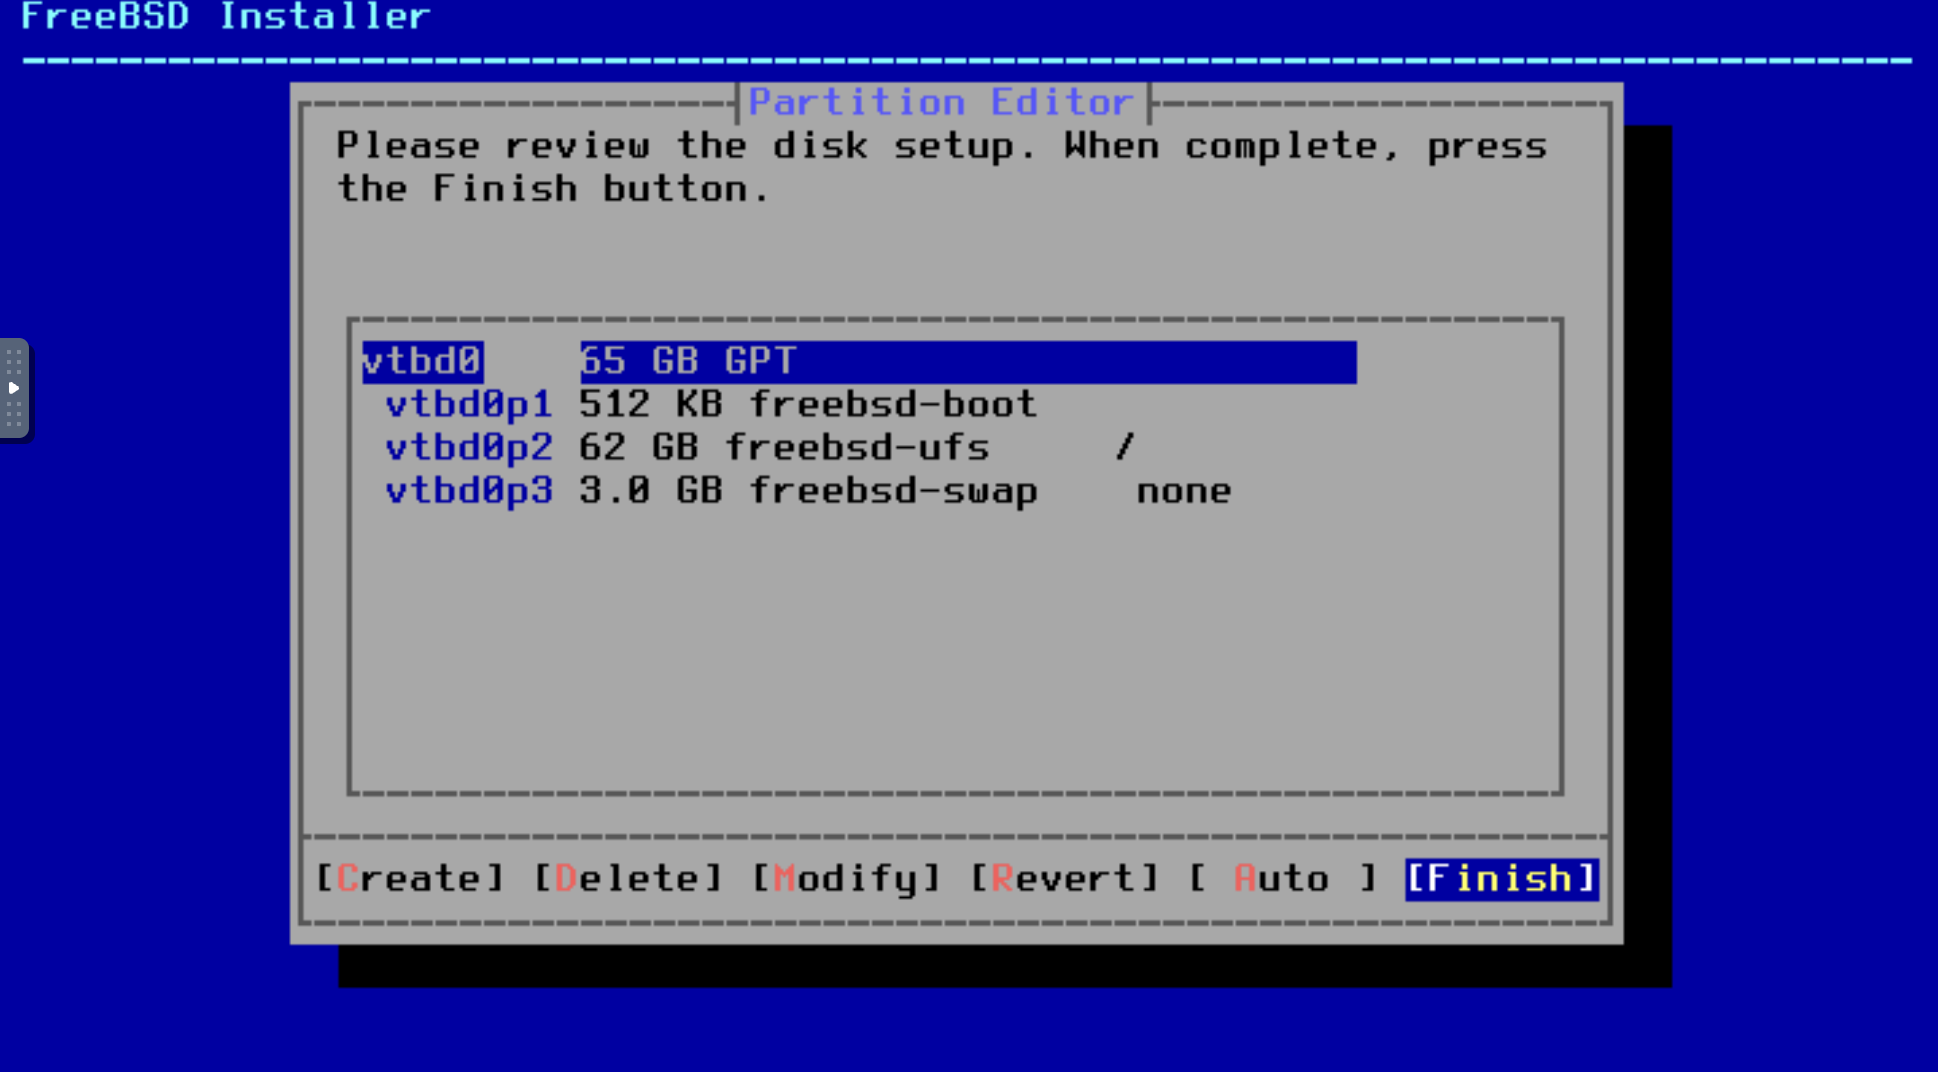Select the vtbd0p3 freebsd-swap partition
The height and width of the screenshot is (1072, 1938).
point(808,491)
